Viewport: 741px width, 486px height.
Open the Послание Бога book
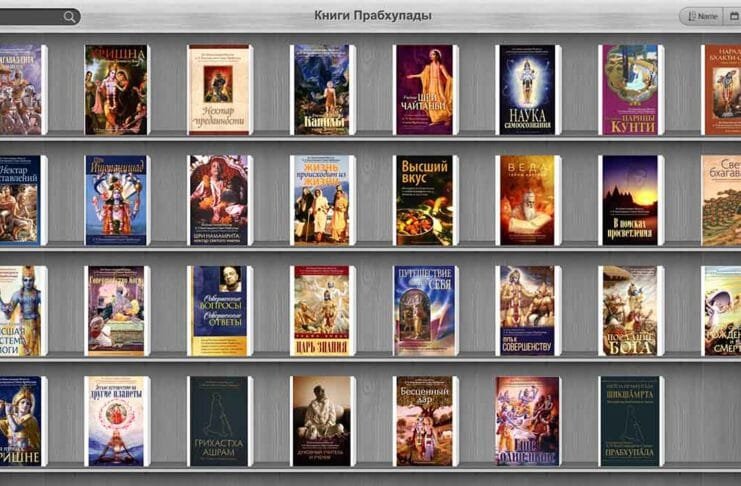click(631, 311)
